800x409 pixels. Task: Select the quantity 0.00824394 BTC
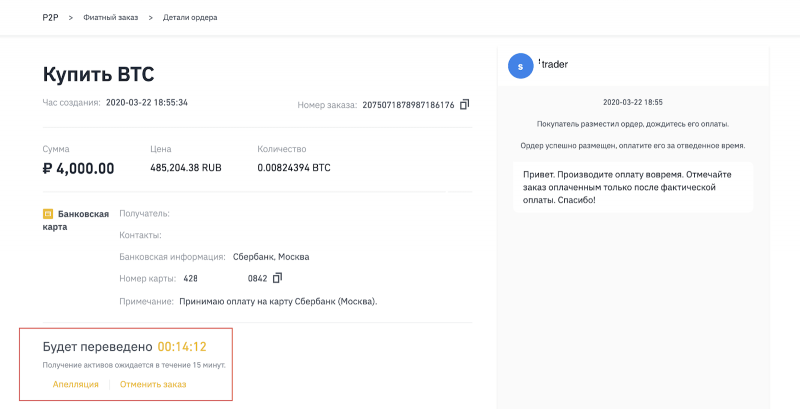click(x=293, y=168)
